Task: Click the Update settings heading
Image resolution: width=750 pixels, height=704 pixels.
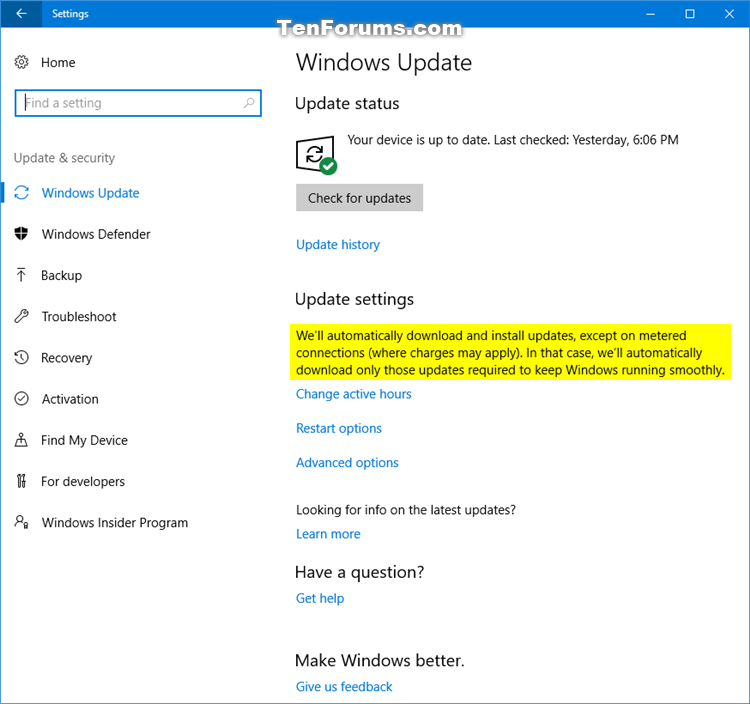Action: click(354, 299)
